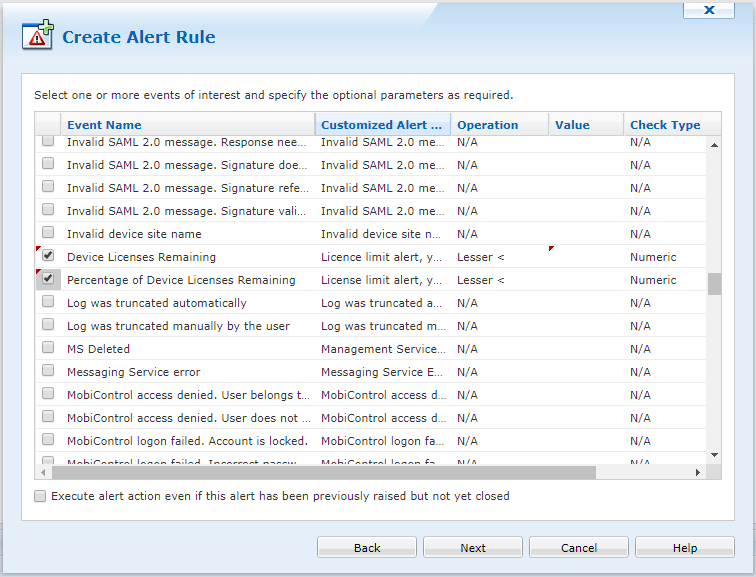Click the Next button

473,547
